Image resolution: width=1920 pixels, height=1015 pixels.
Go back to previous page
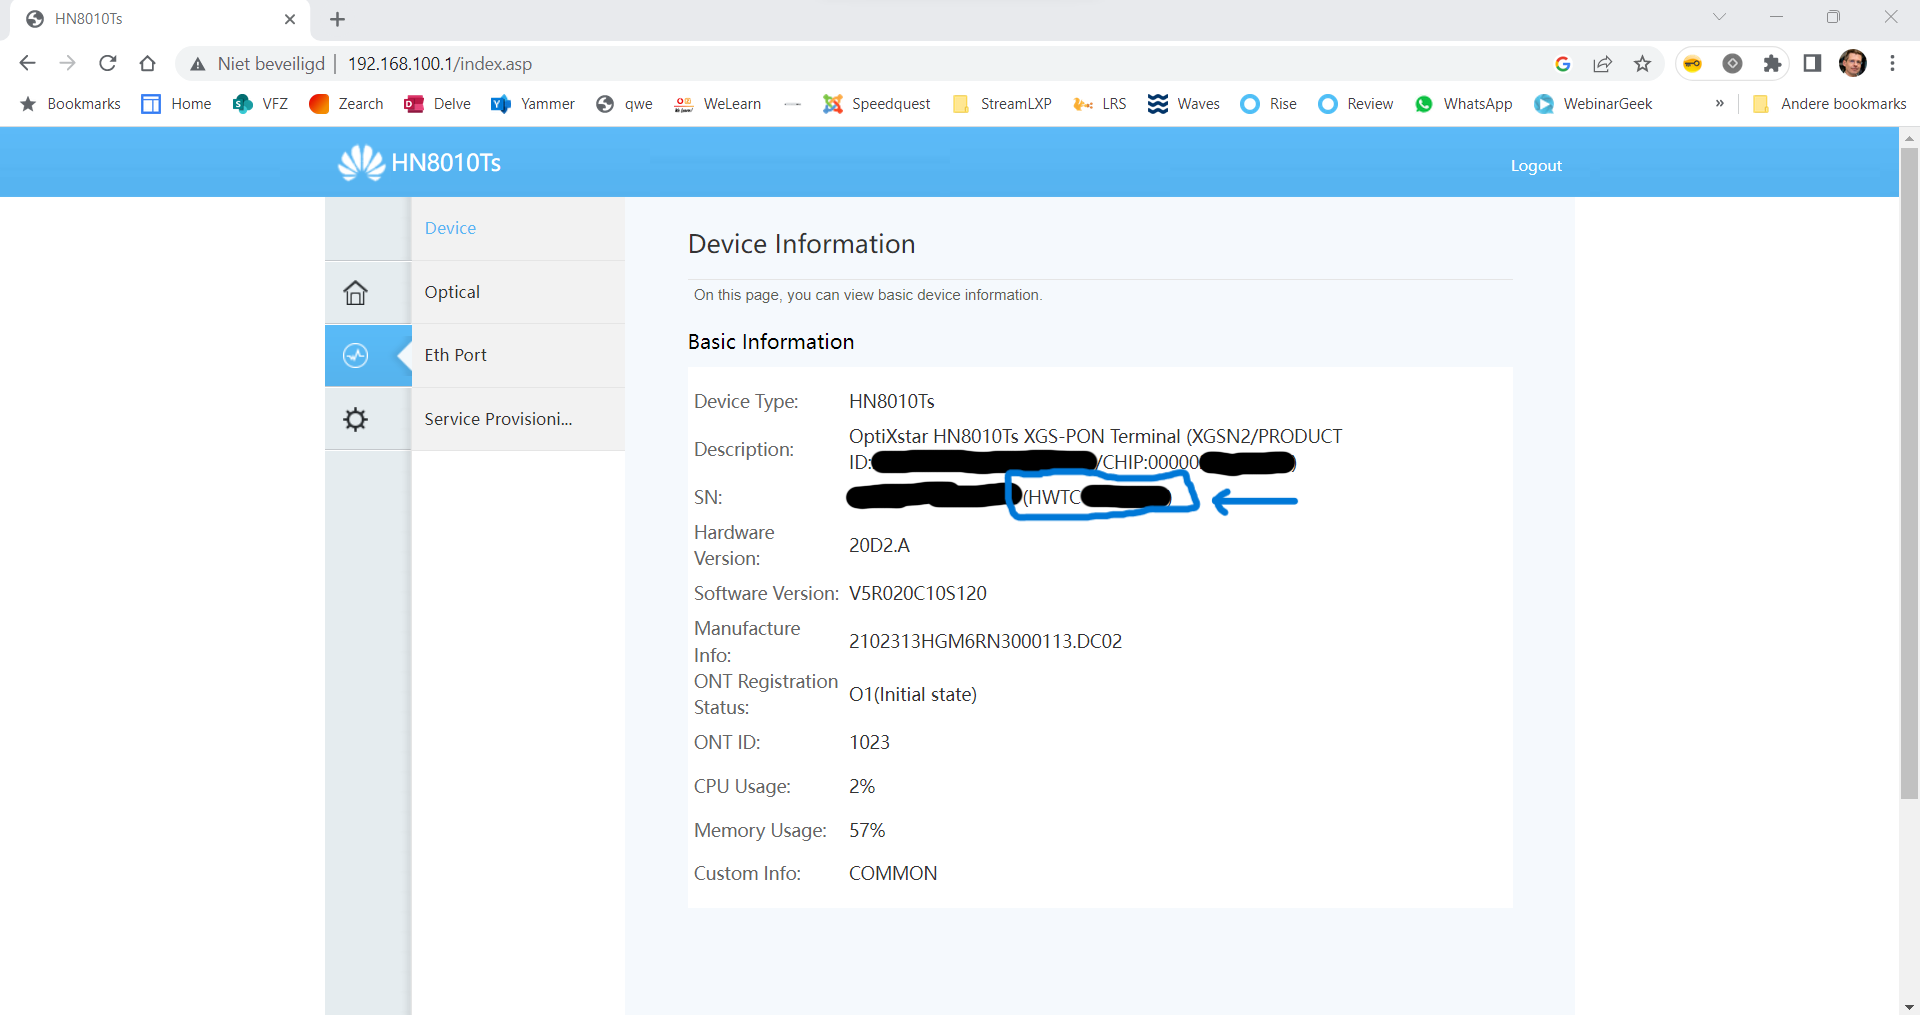[x=27, y=63]
